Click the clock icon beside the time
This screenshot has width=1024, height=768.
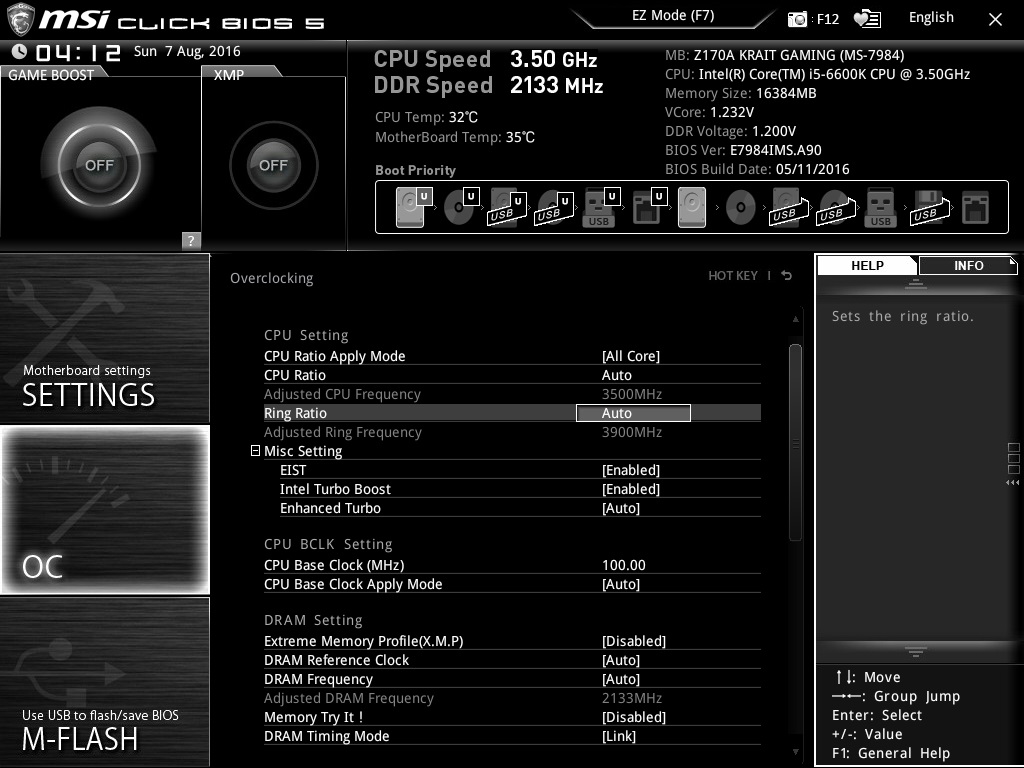(x=19, y=51)
